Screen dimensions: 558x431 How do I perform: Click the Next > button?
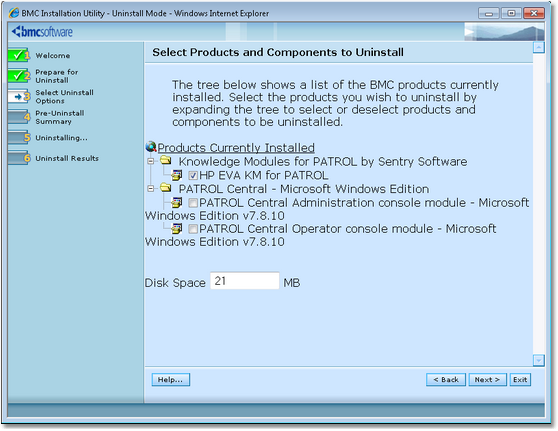coord(487,379)
